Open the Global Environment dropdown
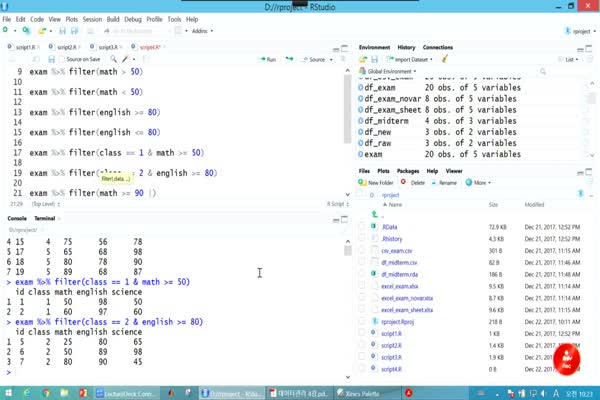This screenshot has height=400, width=600. click(x=389, y=72)
